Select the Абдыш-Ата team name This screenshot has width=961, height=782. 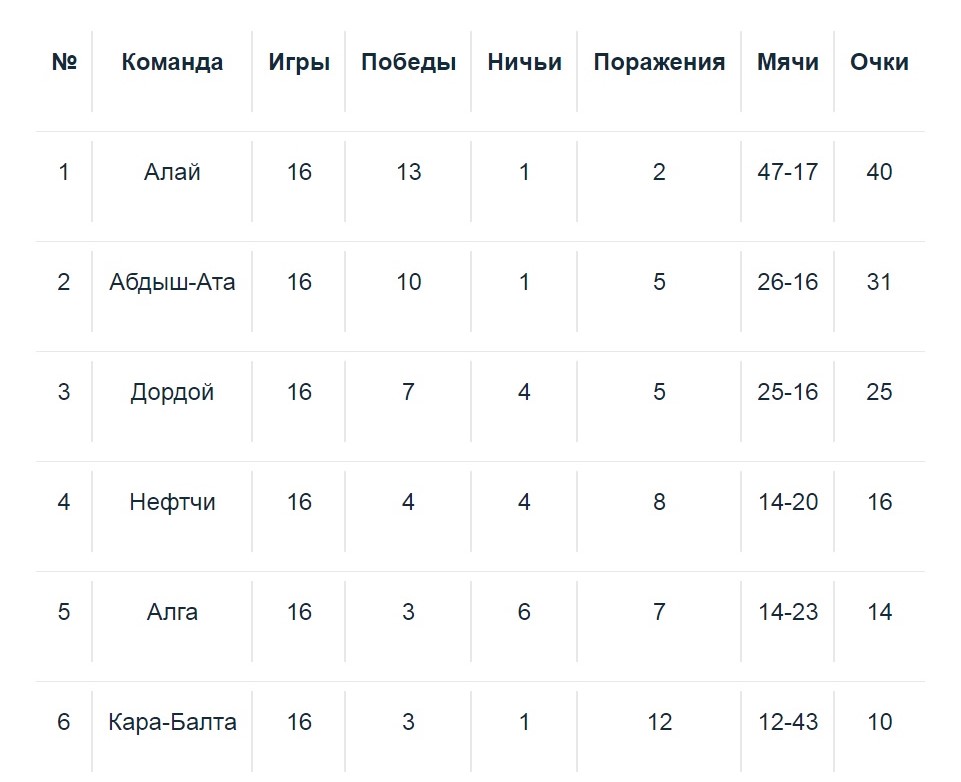172,282
